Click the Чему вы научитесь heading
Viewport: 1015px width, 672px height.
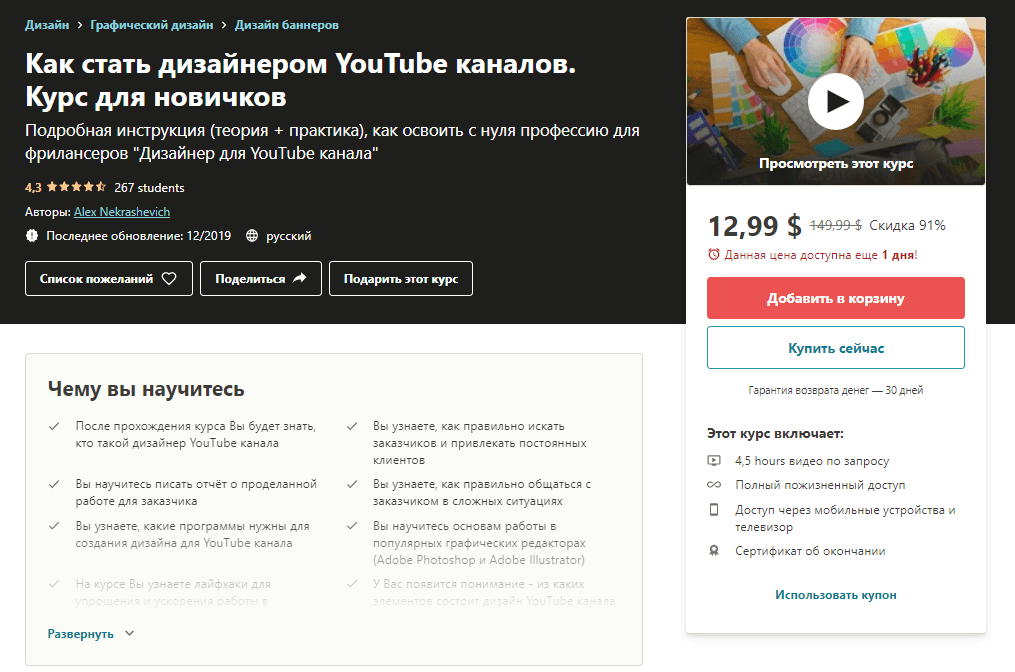click(x=146, y=388)
